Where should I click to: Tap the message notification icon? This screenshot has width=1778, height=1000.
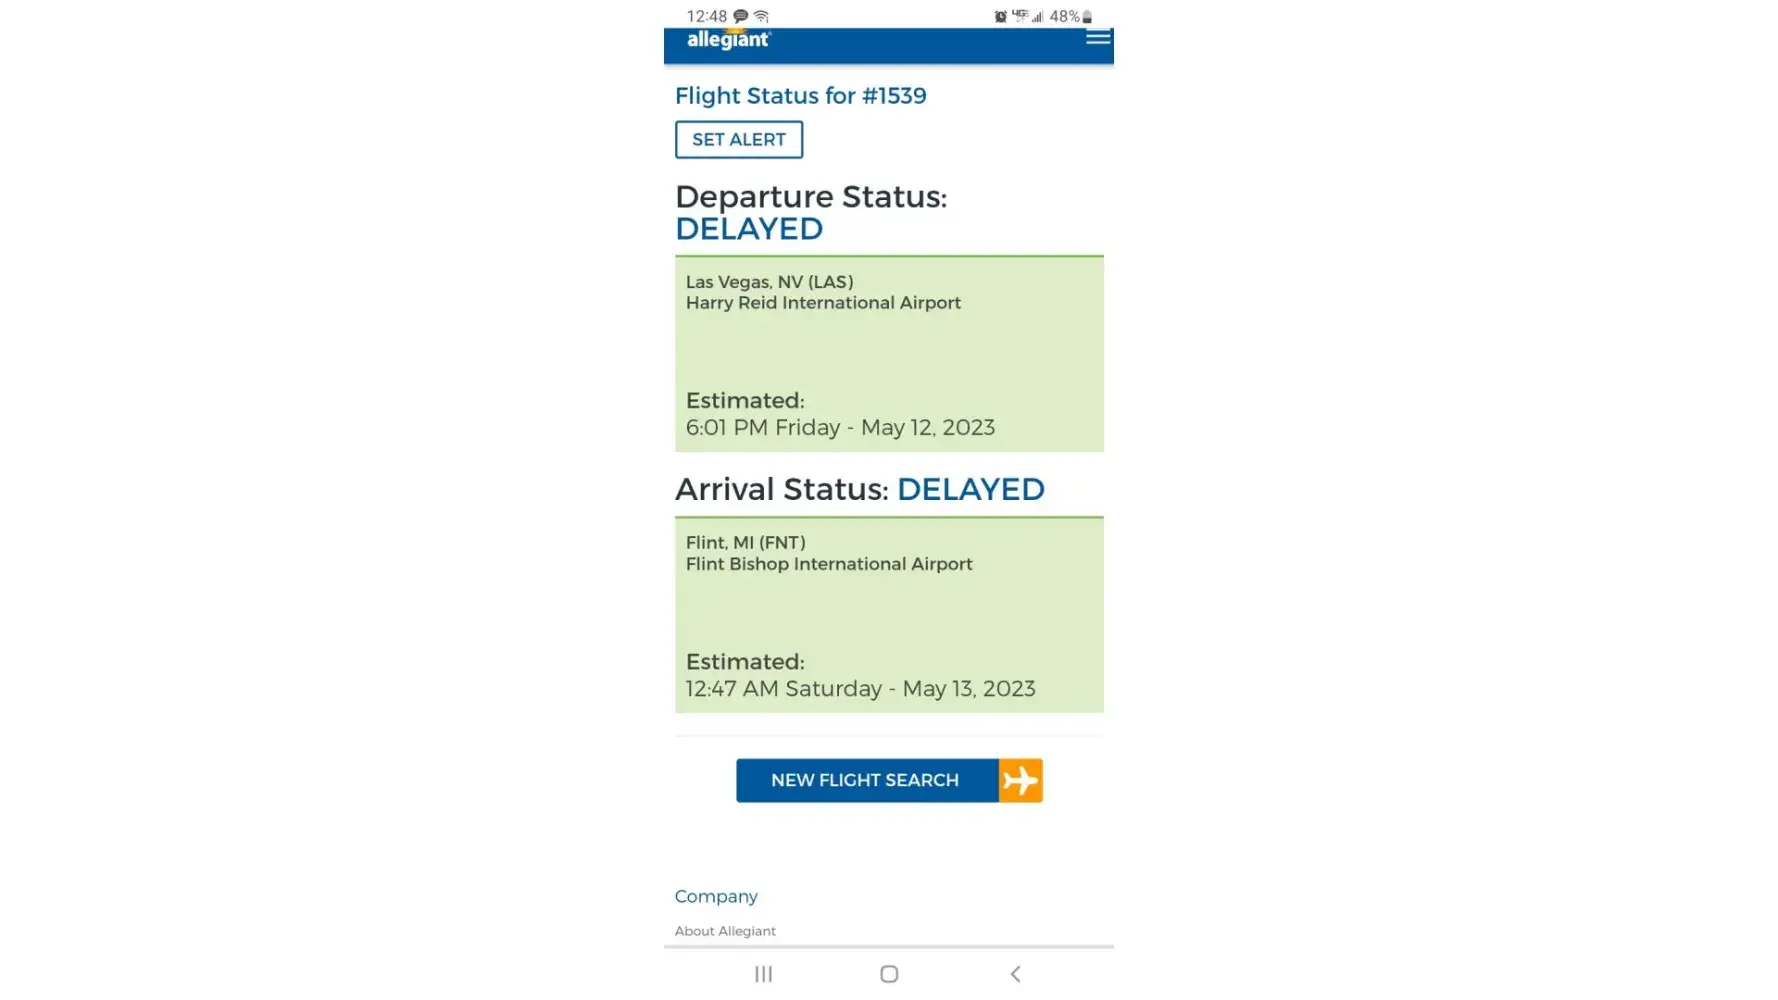tap(741, 16)
